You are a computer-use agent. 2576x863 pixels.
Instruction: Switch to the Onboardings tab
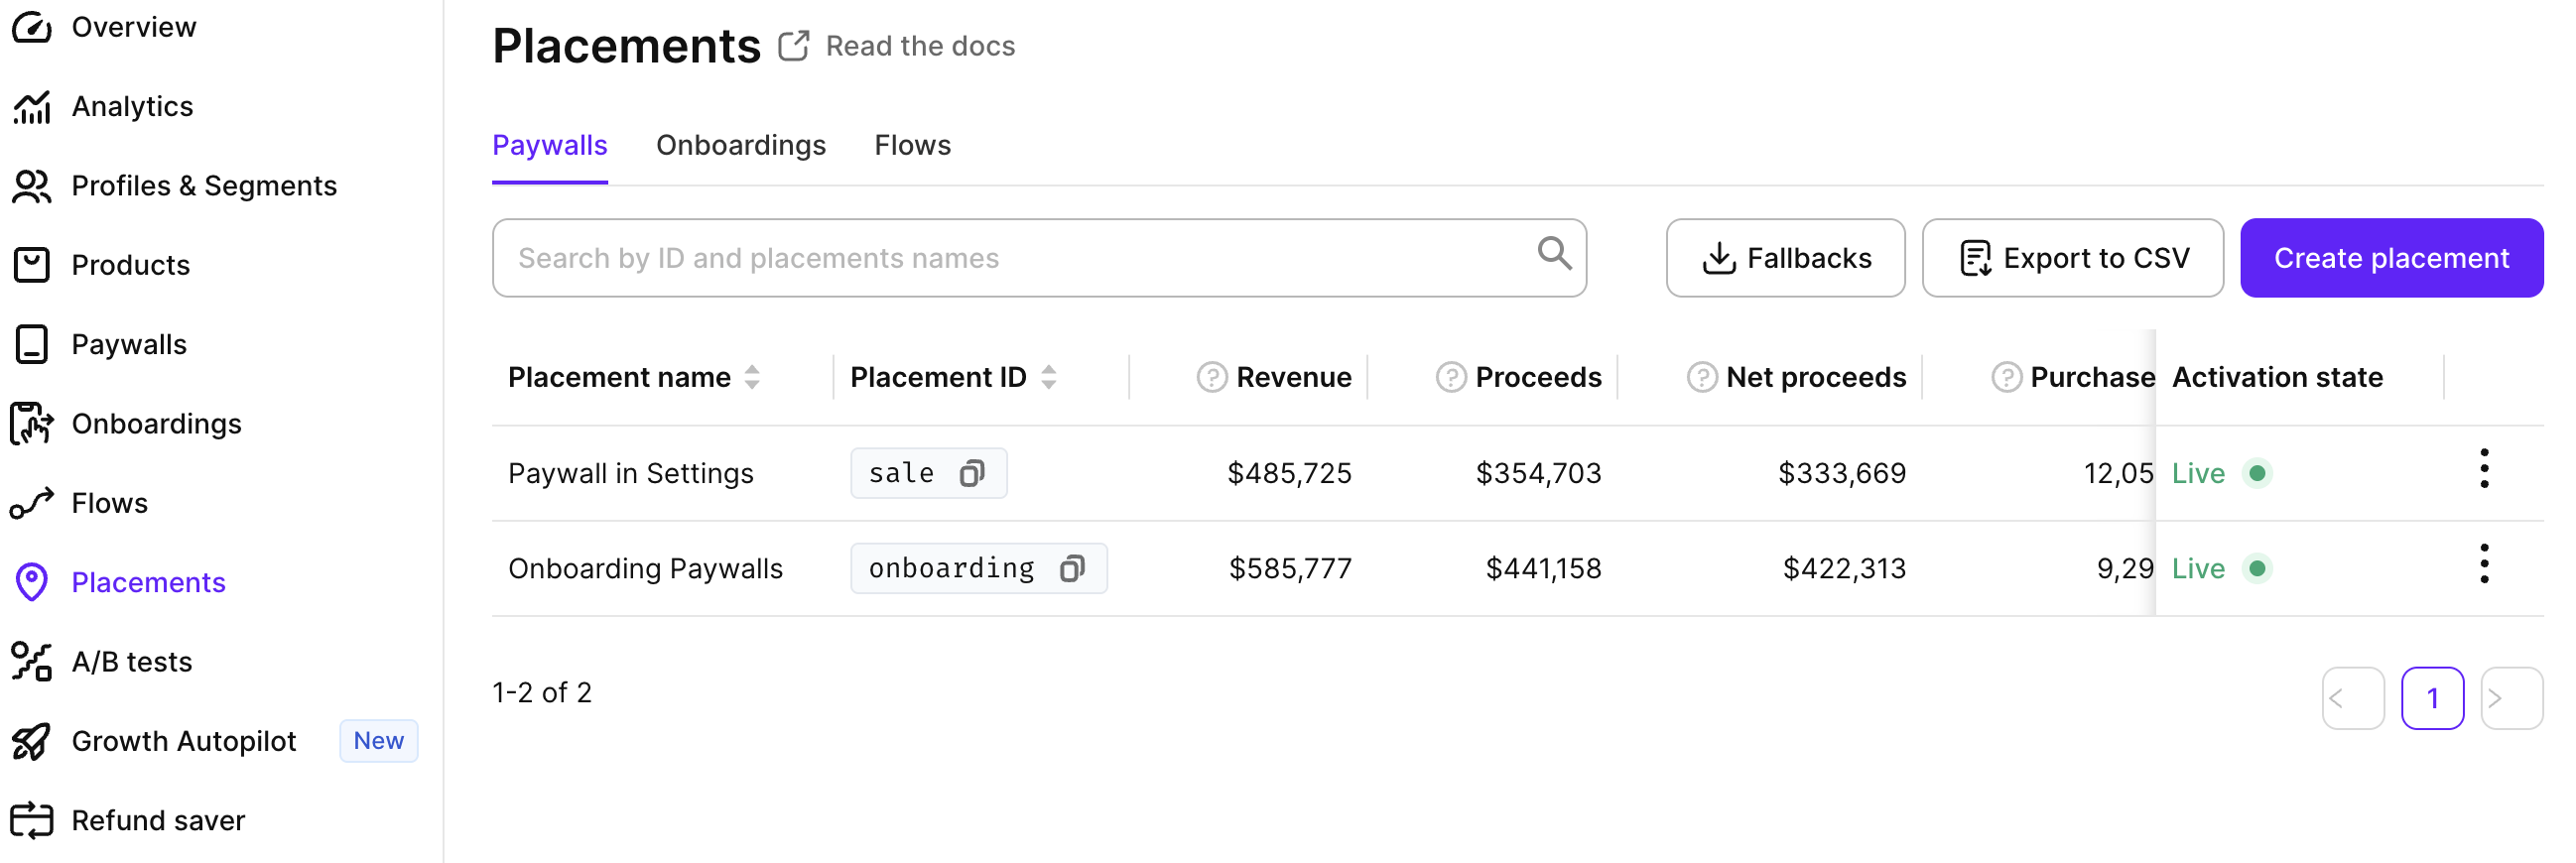[x=741, y=146]
